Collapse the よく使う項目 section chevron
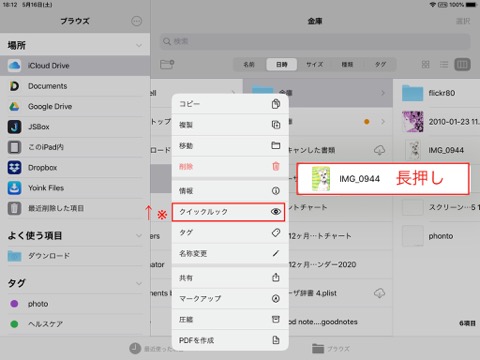The width and height of the screenshot is (480, 360). click(x=139, y=236)
